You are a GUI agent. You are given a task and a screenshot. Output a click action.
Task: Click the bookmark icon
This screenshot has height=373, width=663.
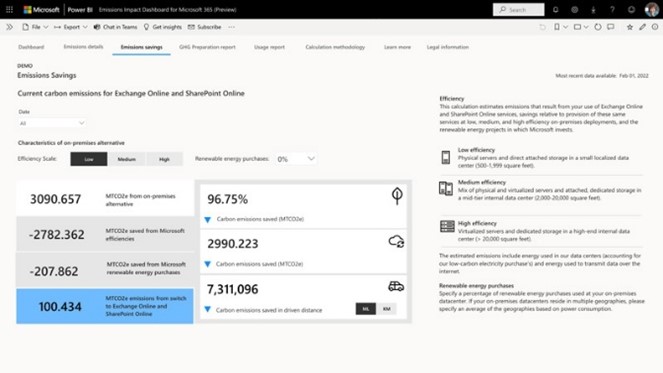coord(557,27)
